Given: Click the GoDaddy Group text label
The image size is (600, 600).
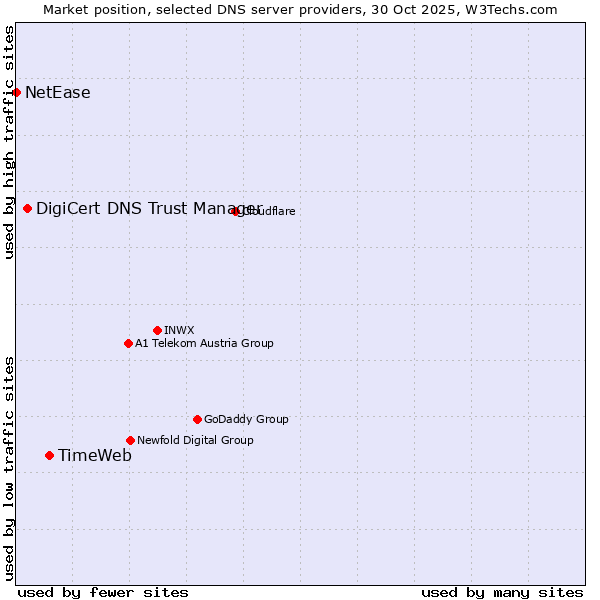Looking at the screenshot, I should click(246, 420).
